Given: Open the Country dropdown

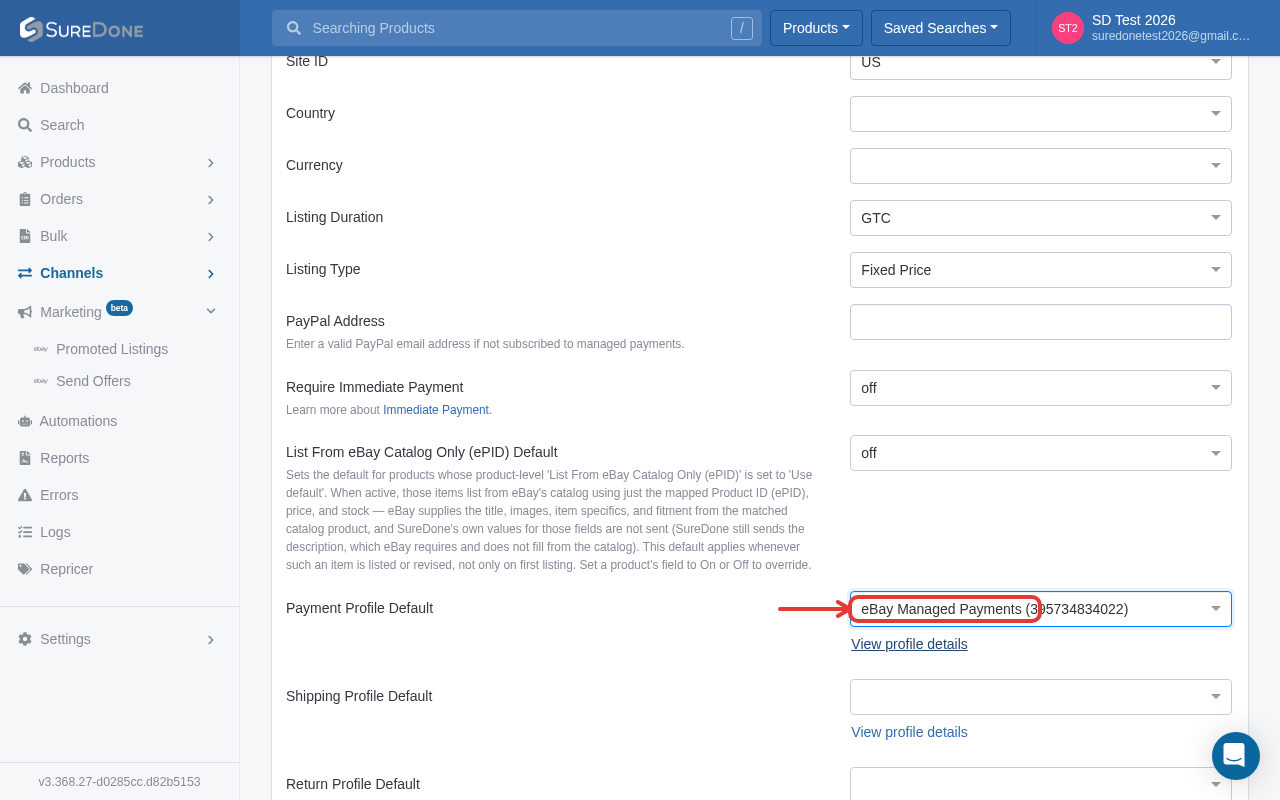Looking at the screenshot, I should 1041,114.
